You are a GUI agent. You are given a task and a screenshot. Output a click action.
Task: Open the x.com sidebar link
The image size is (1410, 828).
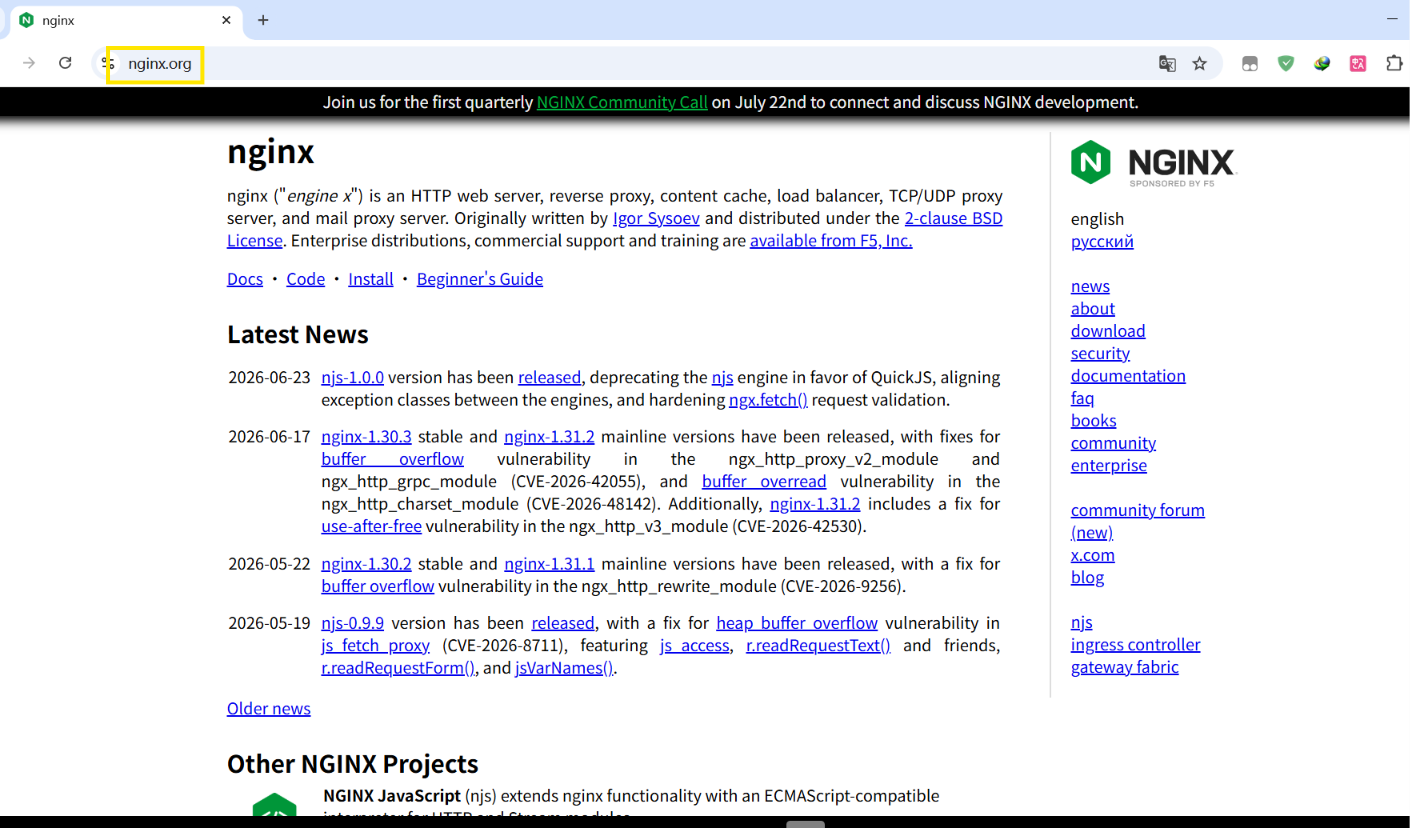click(x=1093, y=555)
